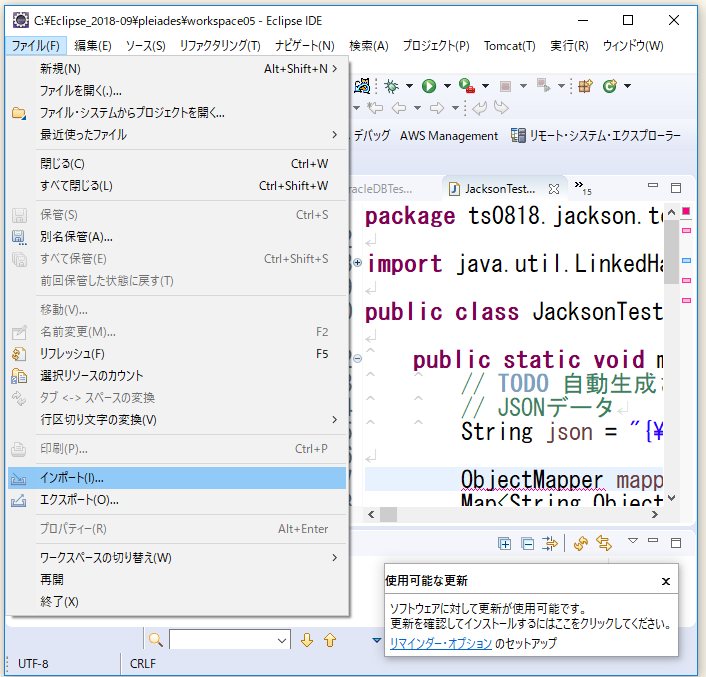Click the Forward navigation arrow icon
The width and height of the screenshot is (706, 677).
click(x=437, y=108)
